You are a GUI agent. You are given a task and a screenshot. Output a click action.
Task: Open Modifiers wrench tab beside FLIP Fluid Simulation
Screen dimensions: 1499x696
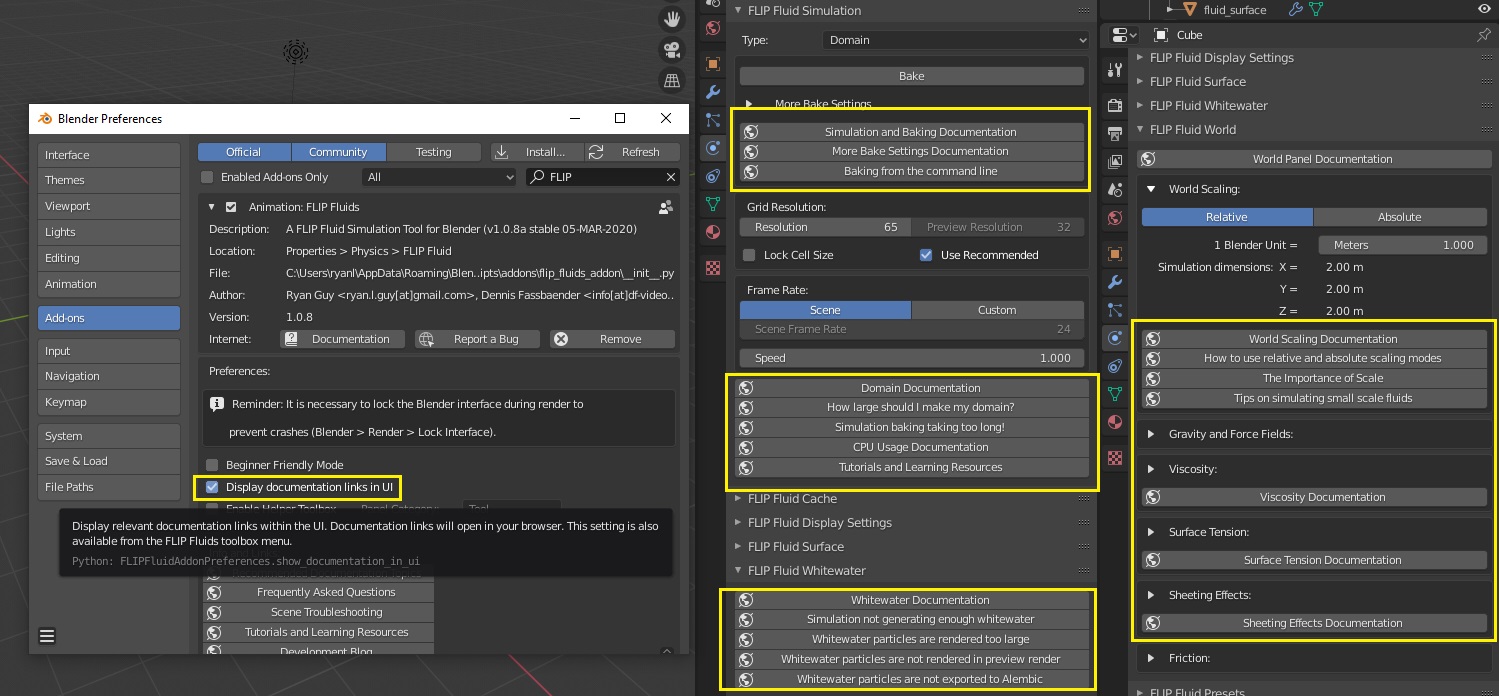[713, 92]
